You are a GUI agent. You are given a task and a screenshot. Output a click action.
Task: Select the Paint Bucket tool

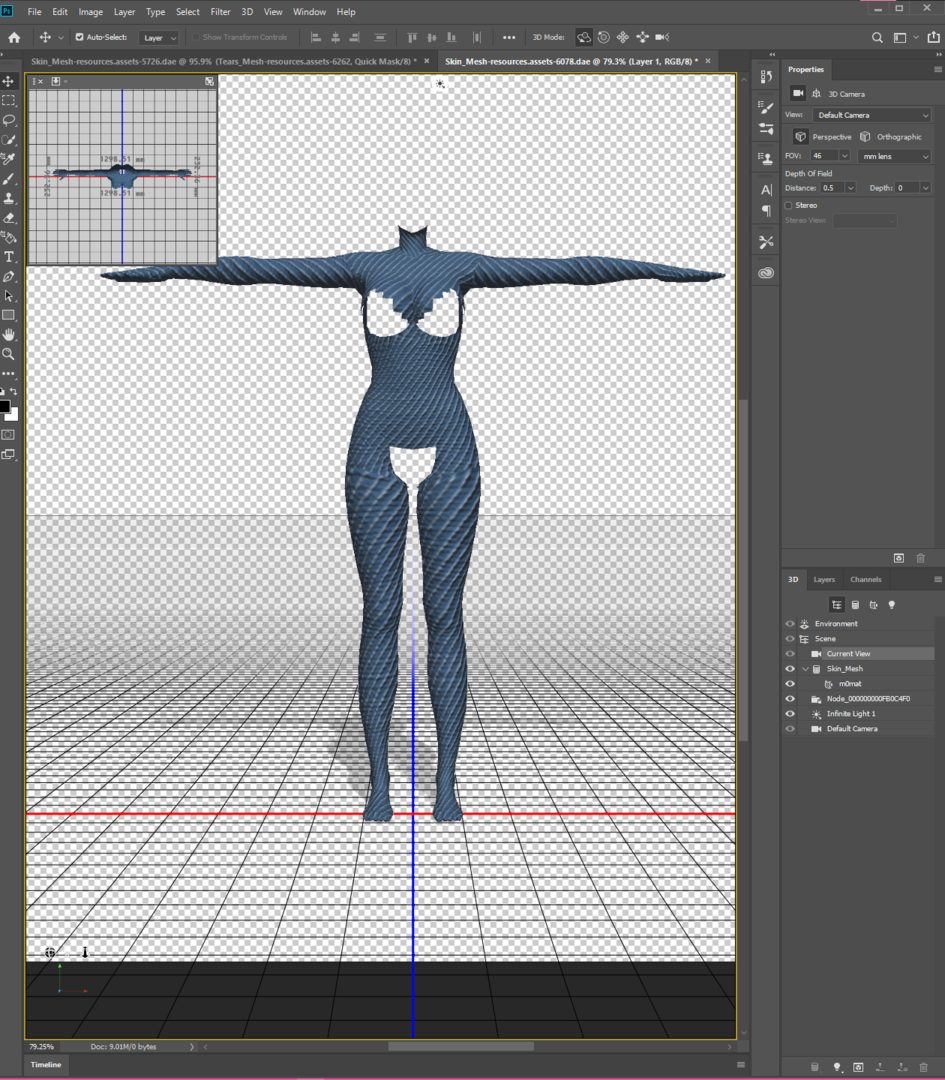(x=8, y=238)
